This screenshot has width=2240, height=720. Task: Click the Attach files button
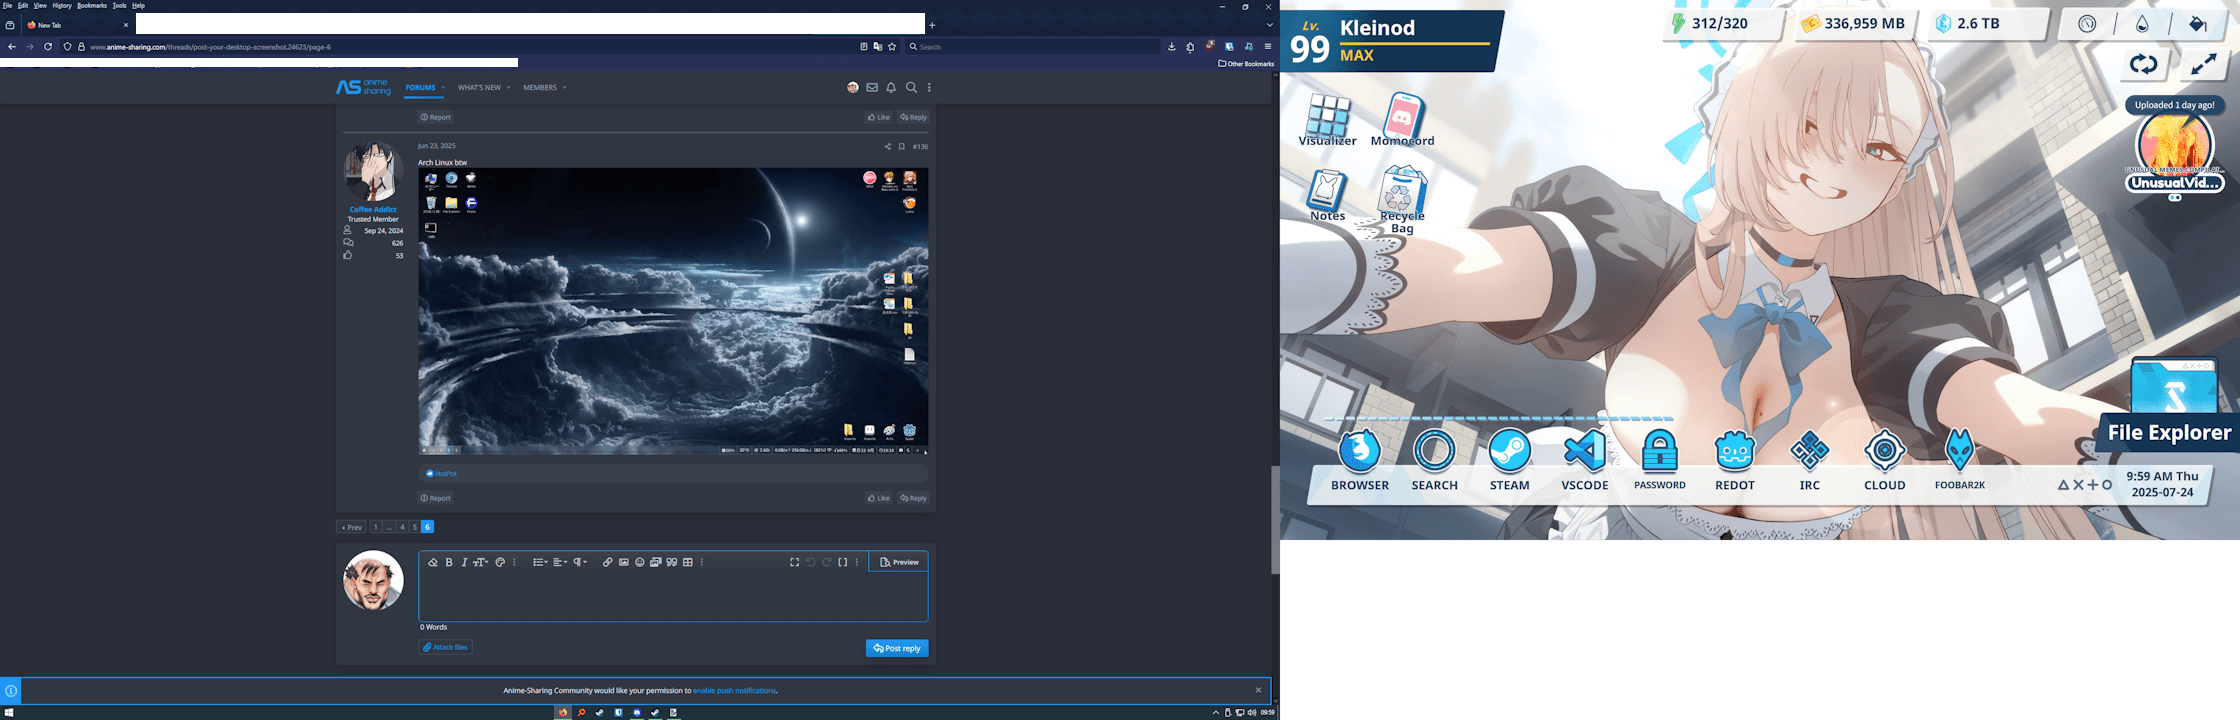445,647
